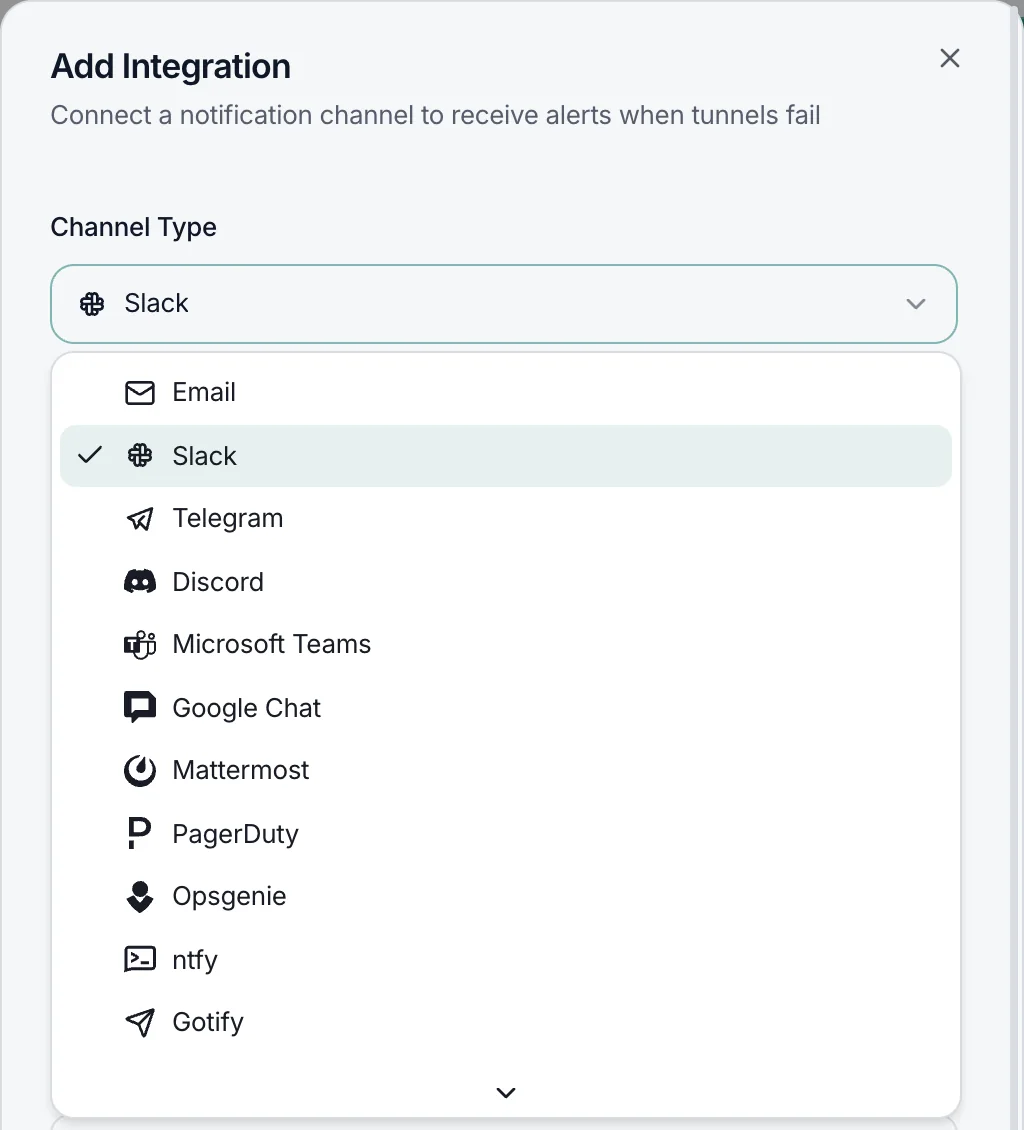The width and height of the screenshot is (1024, 1130).
Task: Click the Channel Type label
Action: (x=133, y=227)
